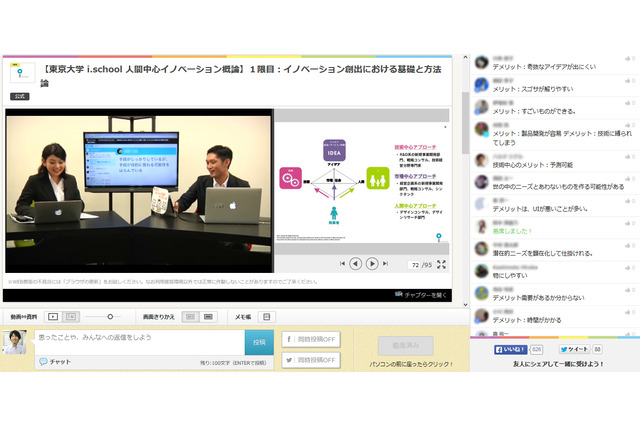Screen dimensions: 640x426
Task: Like comment 'メリット：製品開発が容易'
Action: point(630,125)
